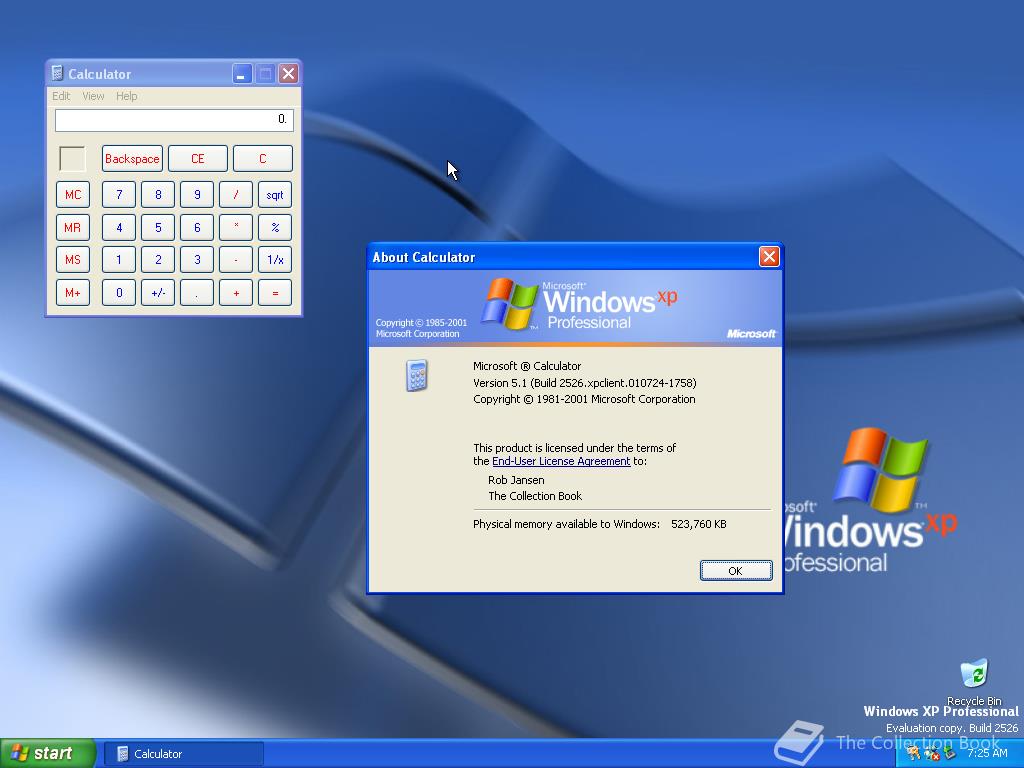This screenshot has height=768, width=1024.
Task: Click the 1/x reciprocal button
Action: click(275, 259)
